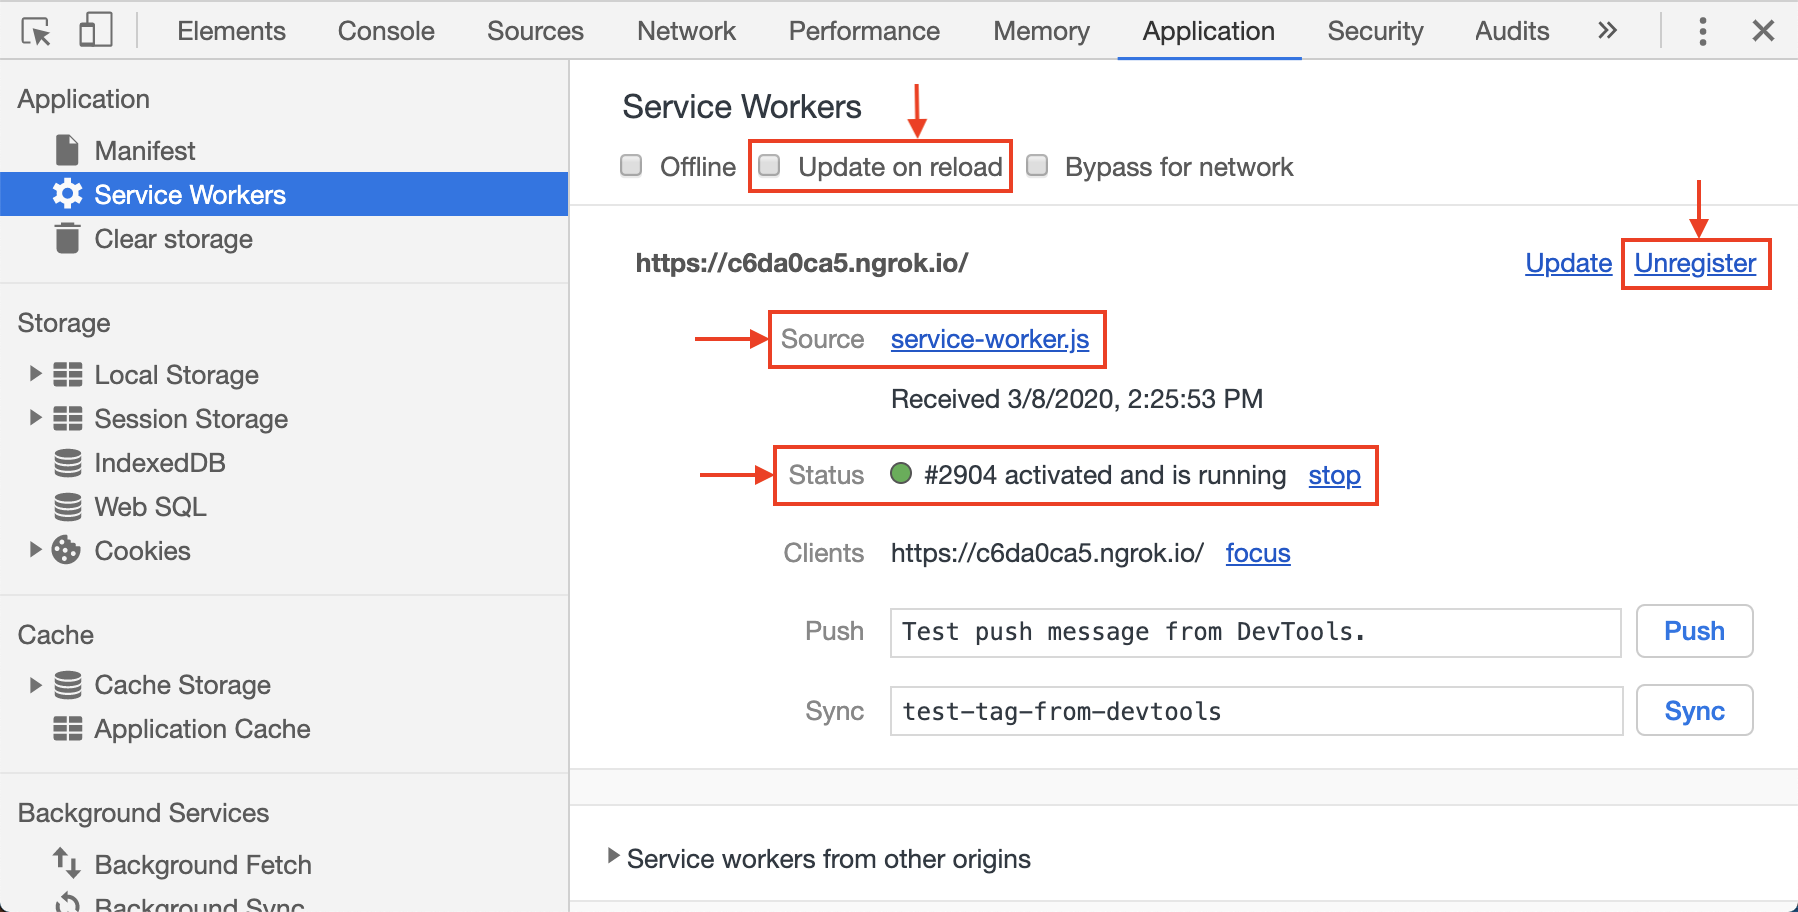The image size is (1798, 912).
Task: Enable Bypass for network
Action: pyautogui.click(x=1037, y=166)
